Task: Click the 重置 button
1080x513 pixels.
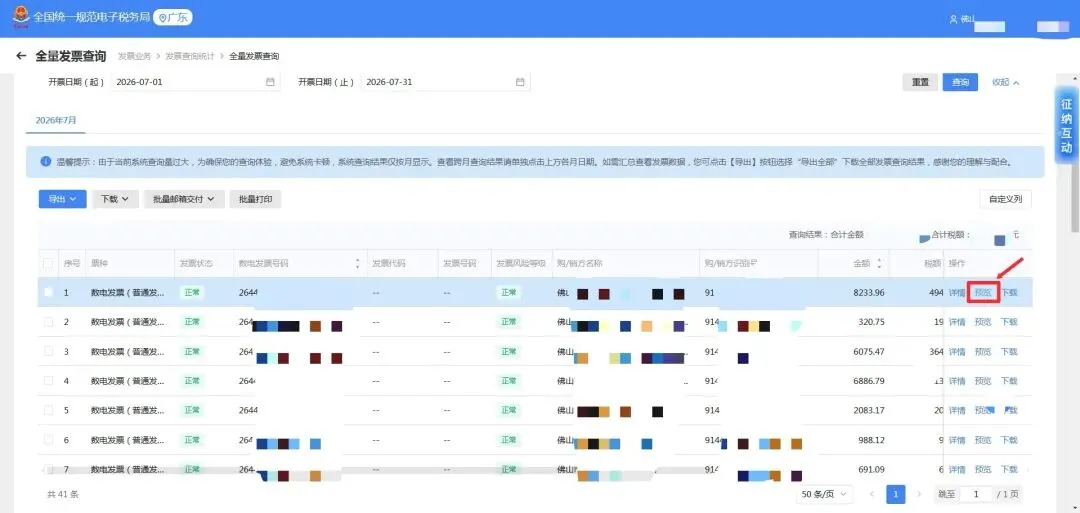Action: 920,82
